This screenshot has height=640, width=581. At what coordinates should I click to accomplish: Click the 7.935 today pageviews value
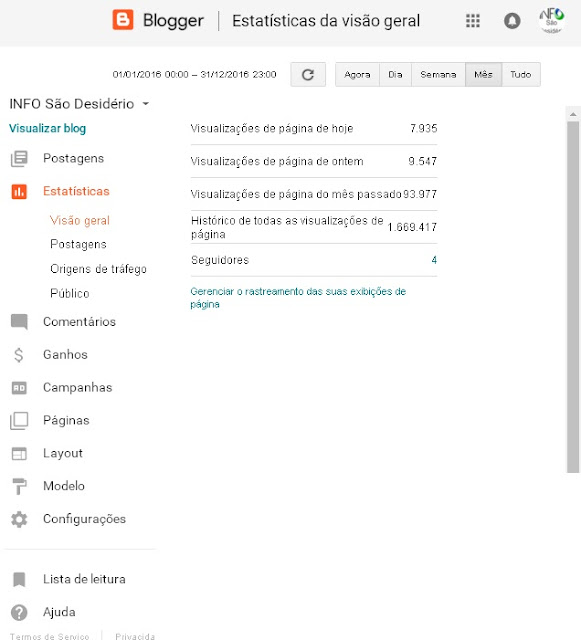pos(424,129)
